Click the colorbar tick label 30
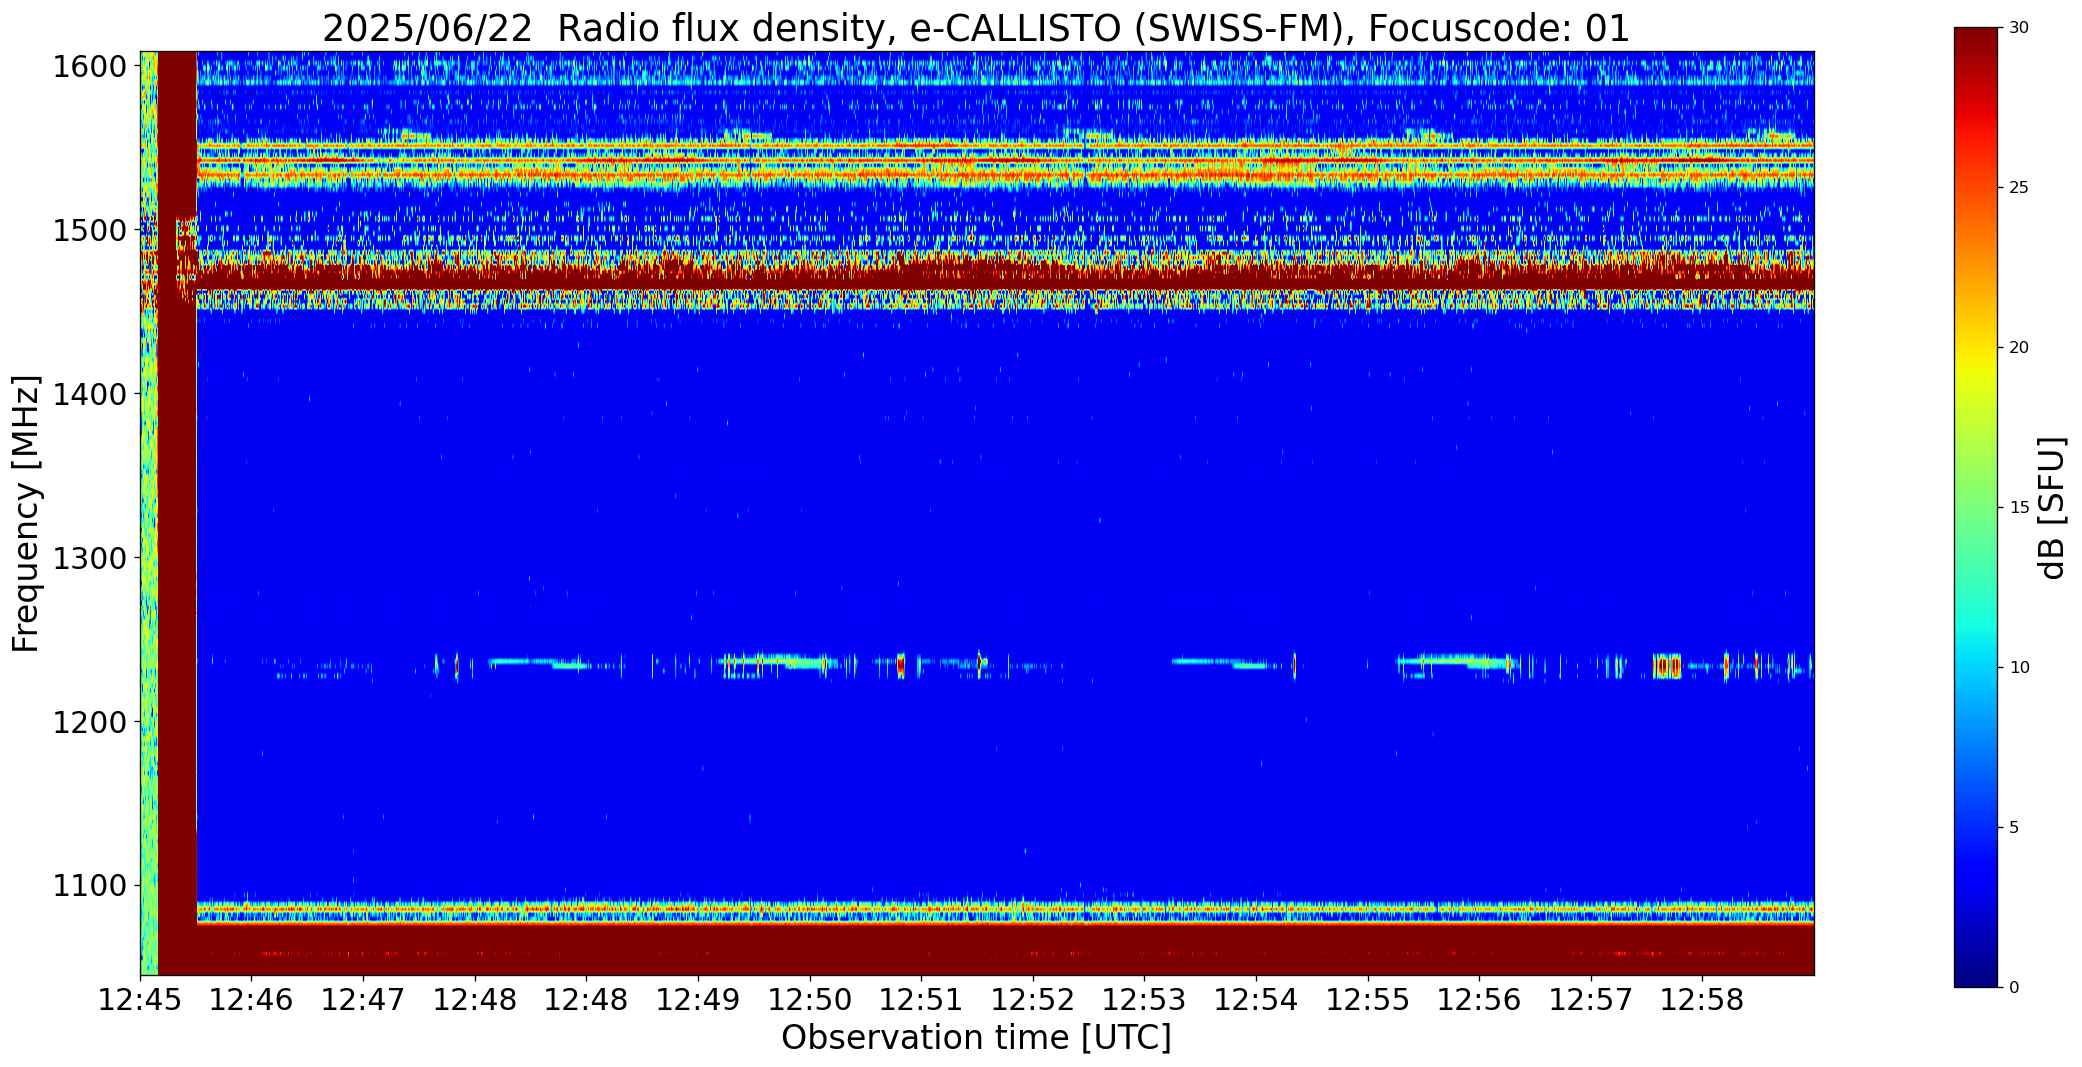 click(2019, 28)
